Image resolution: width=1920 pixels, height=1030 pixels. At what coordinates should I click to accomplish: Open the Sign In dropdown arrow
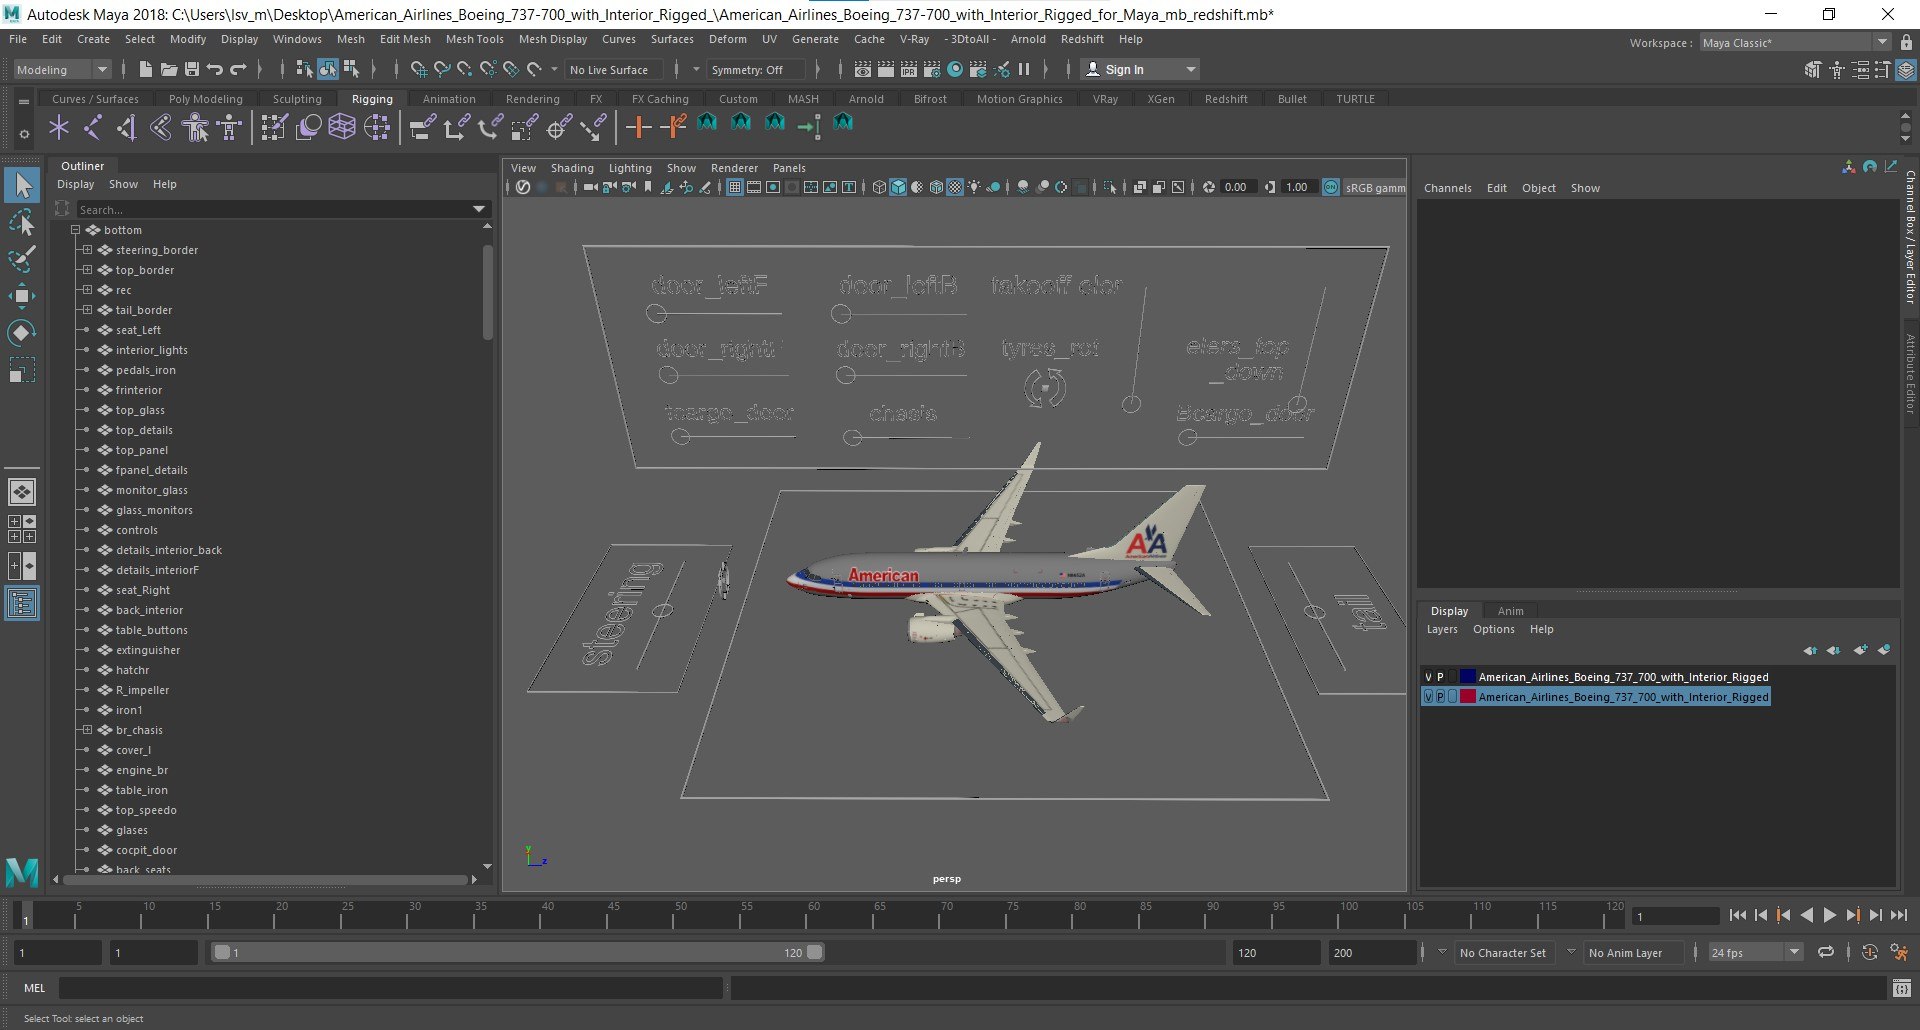[1190, 70]
